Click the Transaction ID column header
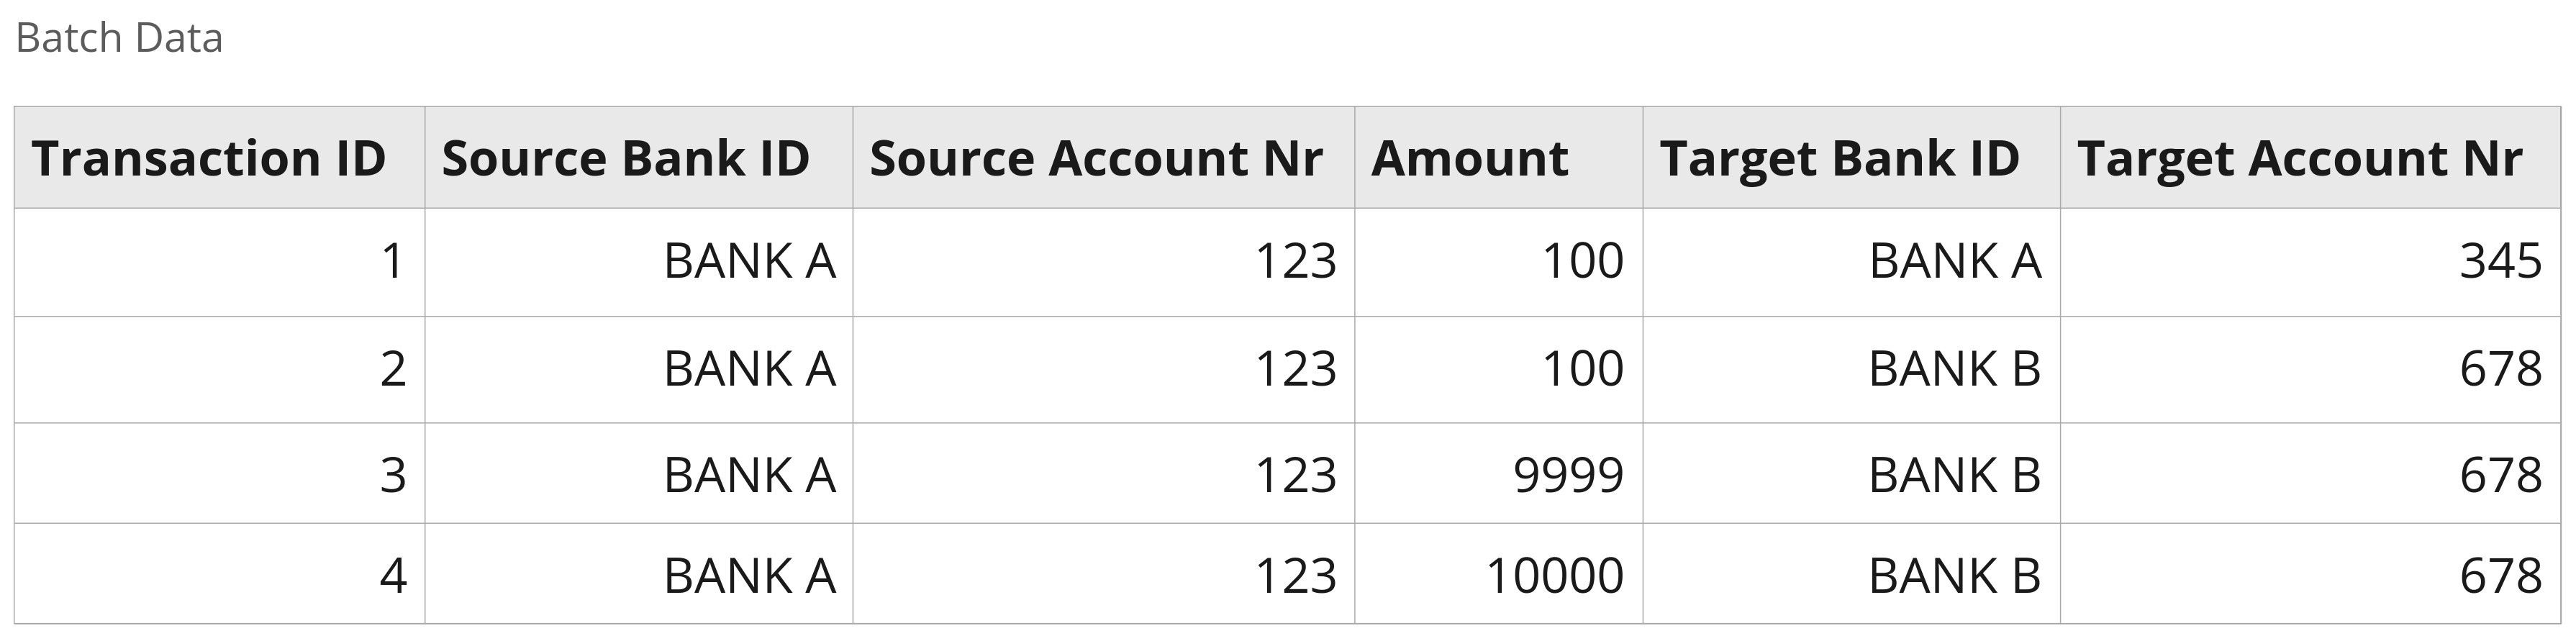The width and height of the screenshot is (2576, 636). point(208,158)
